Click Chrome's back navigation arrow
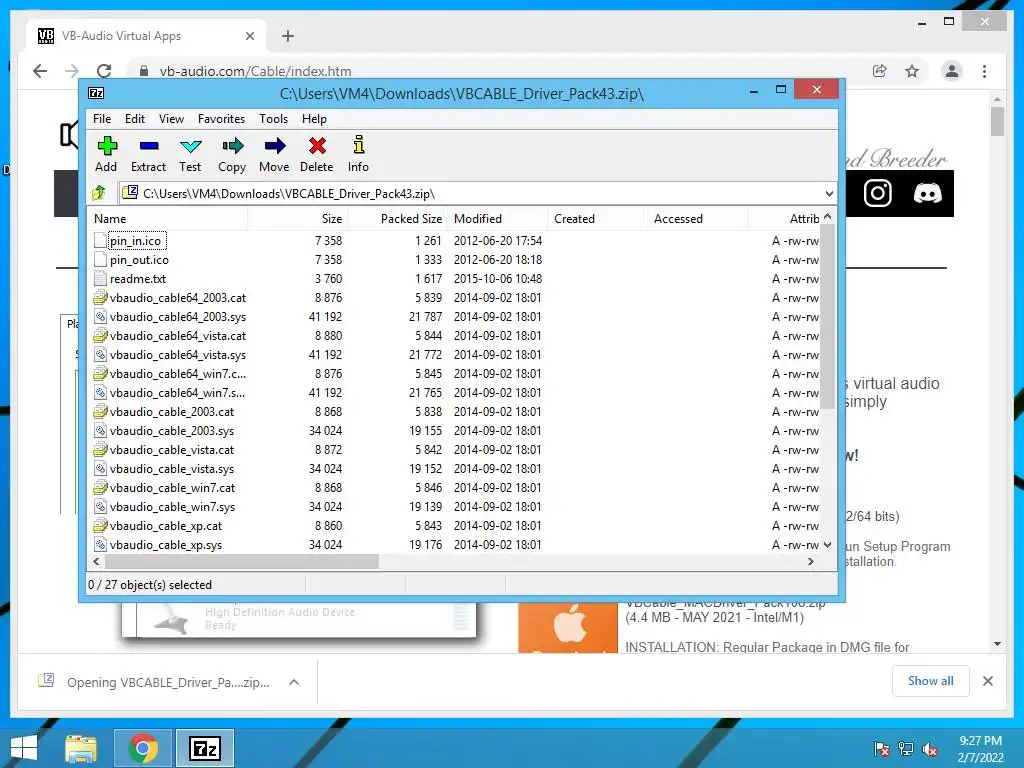The height and width of the screenshot is (768, 1024). (x=40, y=71)
